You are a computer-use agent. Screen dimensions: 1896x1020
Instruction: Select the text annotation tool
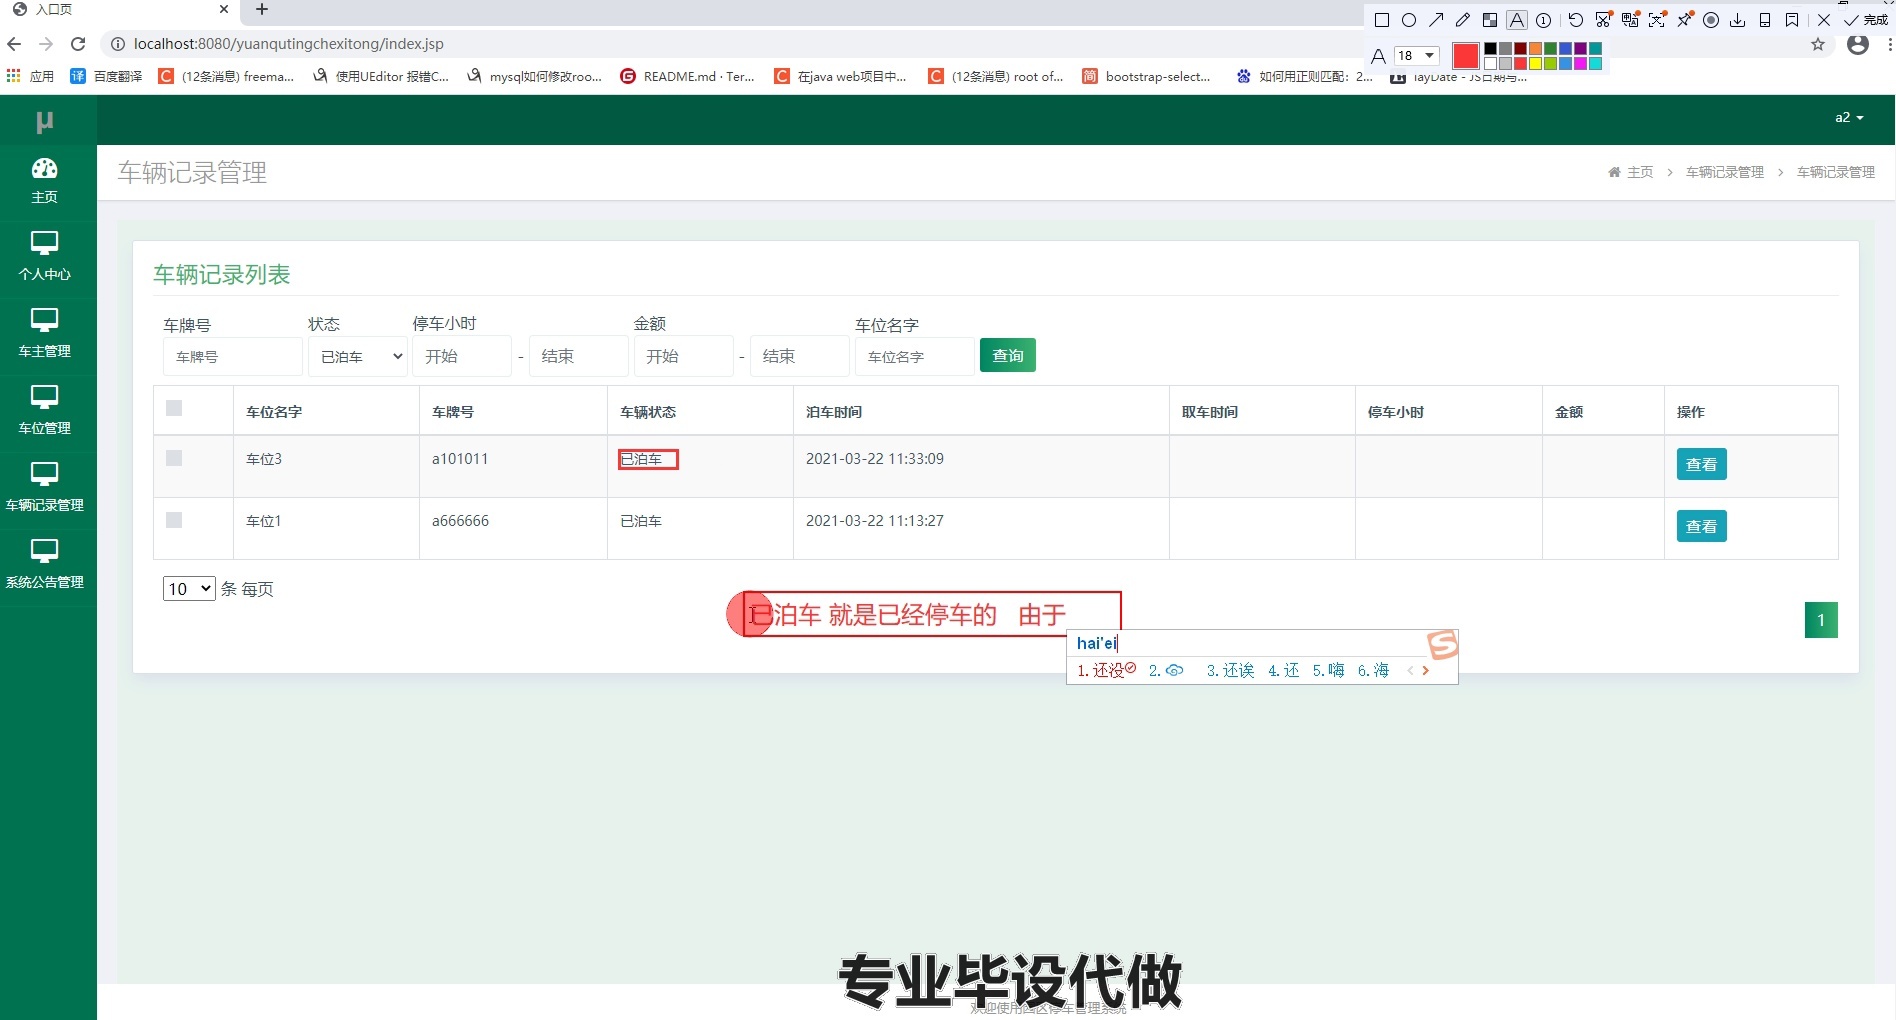1517,20
